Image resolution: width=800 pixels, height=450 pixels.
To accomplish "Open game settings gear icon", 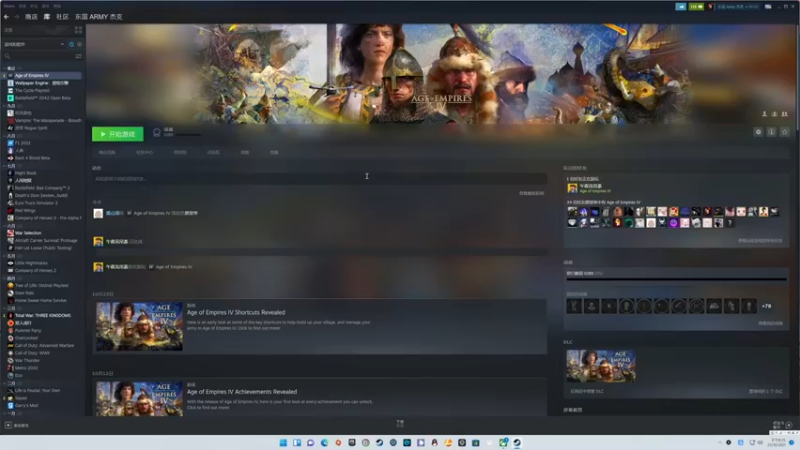I will pos(758,132).
